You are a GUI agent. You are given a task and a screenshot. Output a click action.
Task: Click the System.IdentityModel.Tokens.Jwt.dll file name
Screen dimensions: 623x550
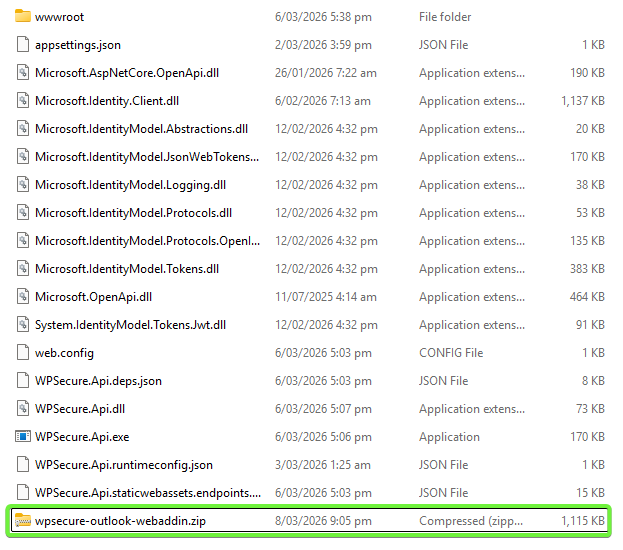click(130, 325)
